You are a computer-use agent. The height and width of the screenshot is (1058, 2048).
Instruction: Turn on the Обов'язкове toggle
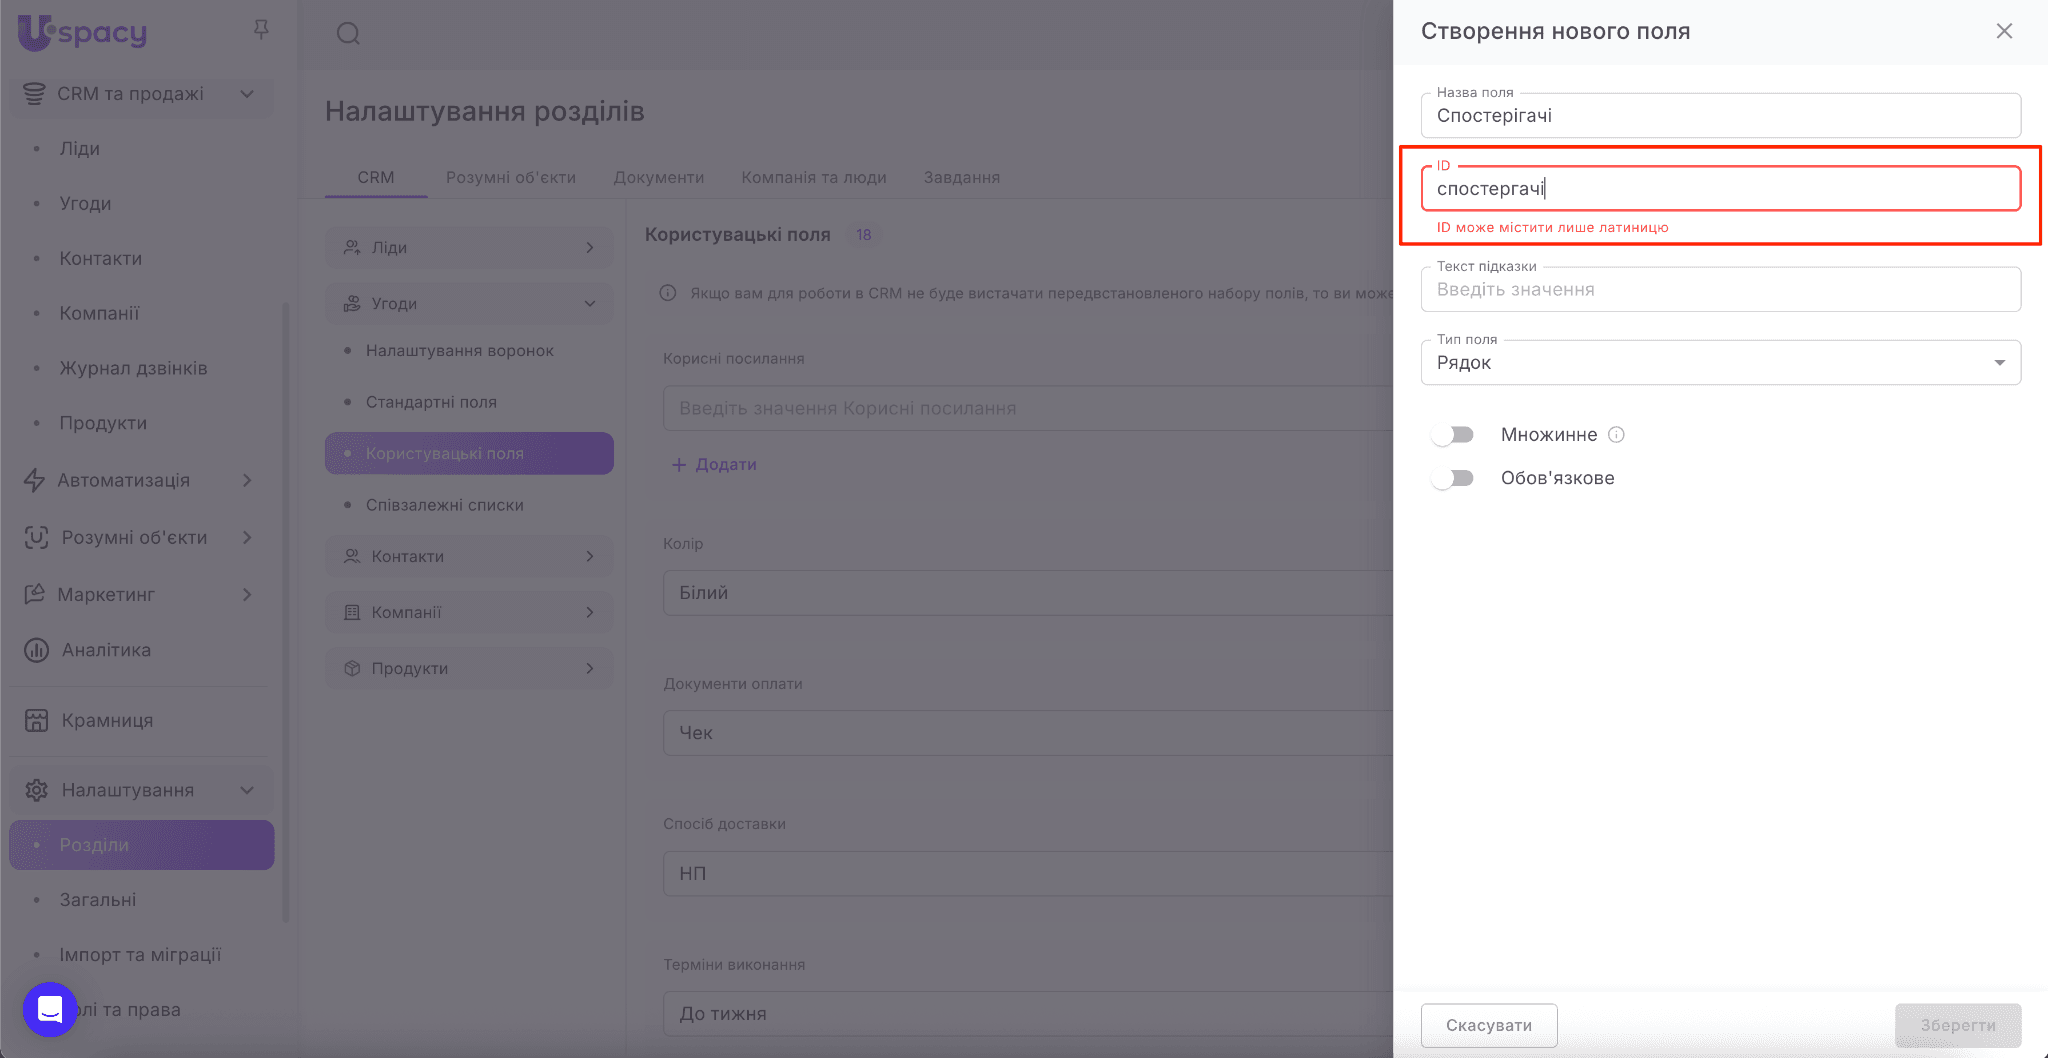click(x=1453, y=478)
